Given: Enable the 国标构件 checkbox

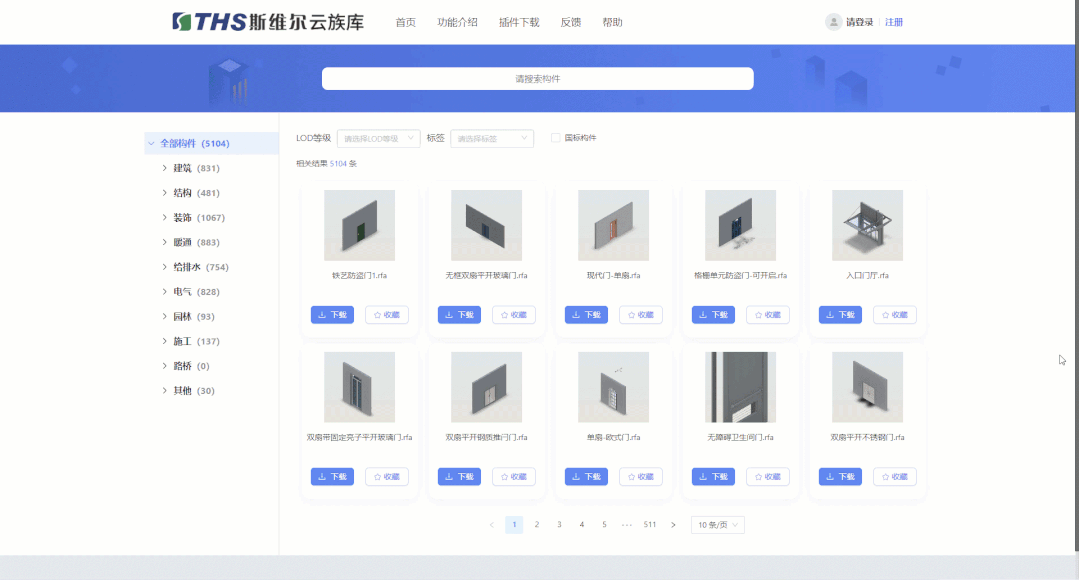Looking at the screenshot, I should [557, 138].
